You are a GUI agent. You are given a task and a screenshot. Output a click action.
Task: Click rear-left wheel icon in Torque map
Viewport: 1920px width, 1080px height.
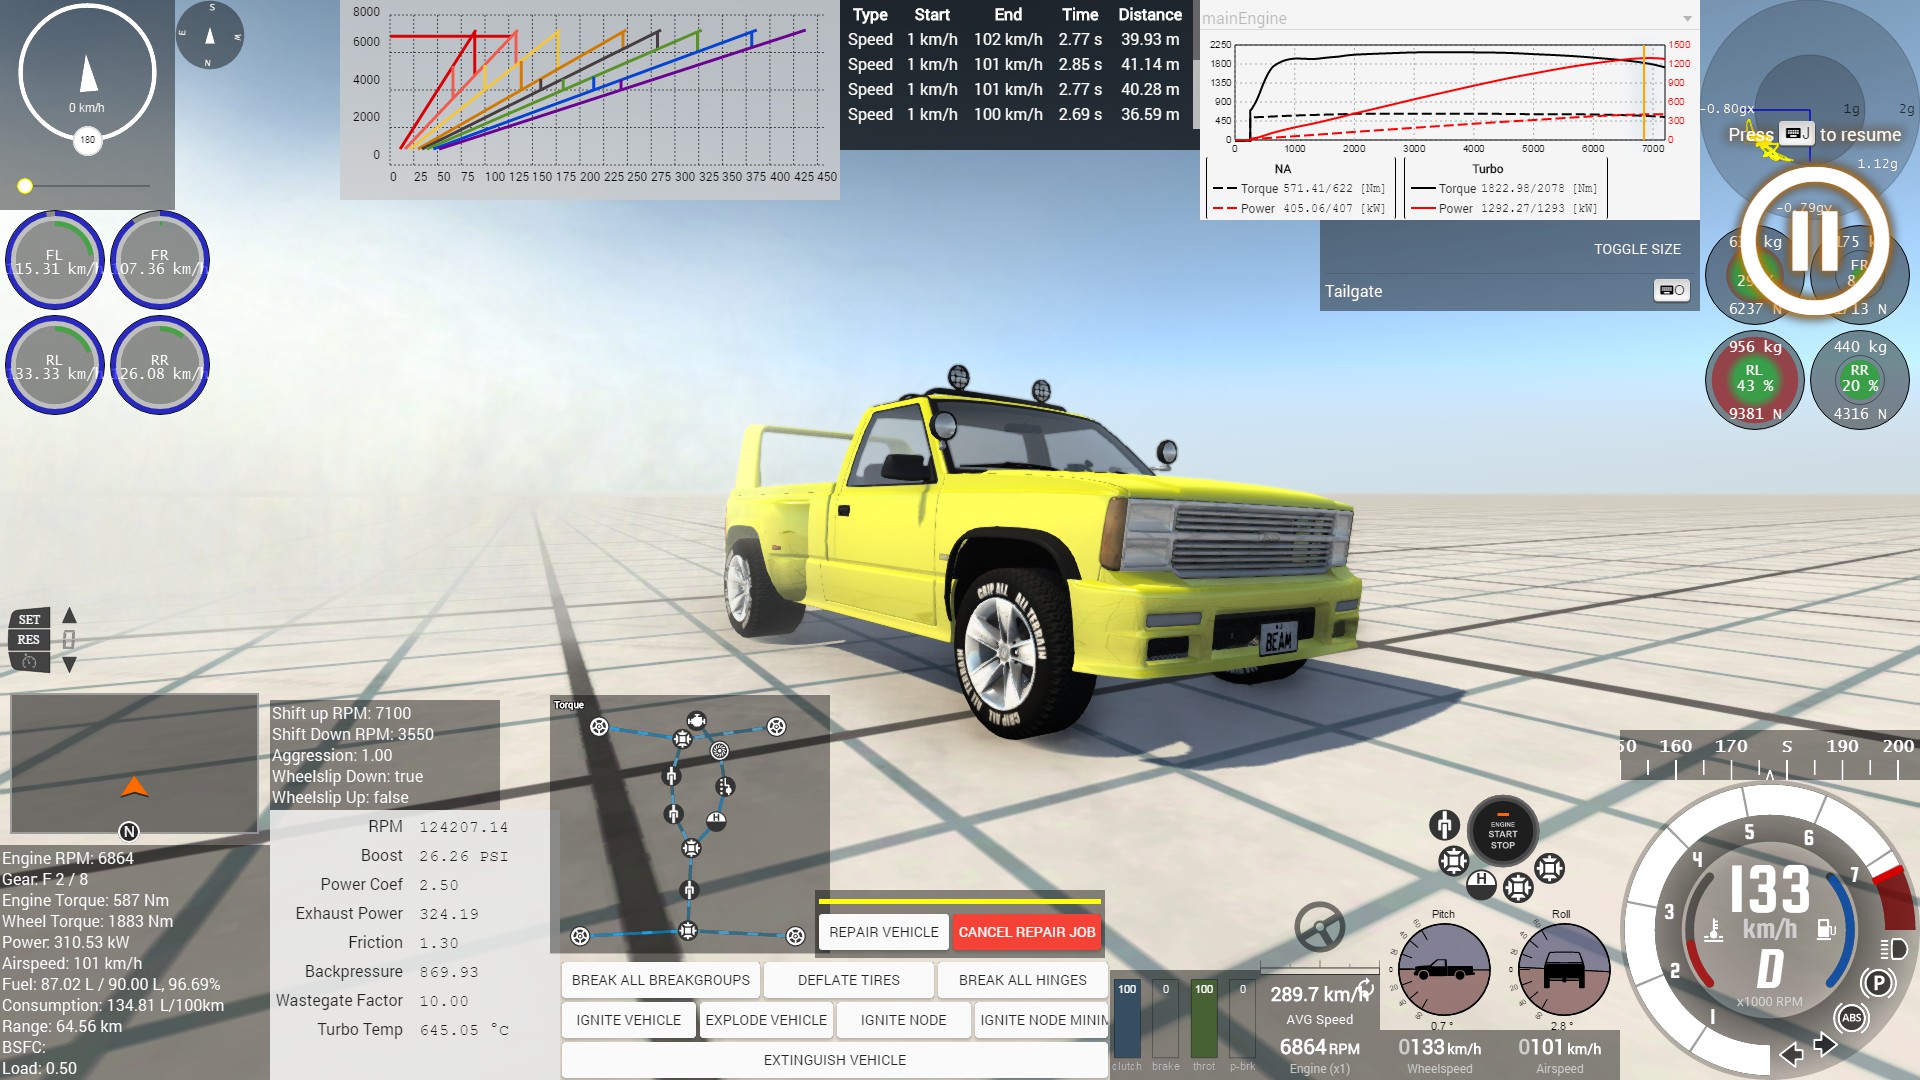pos(580,936)
